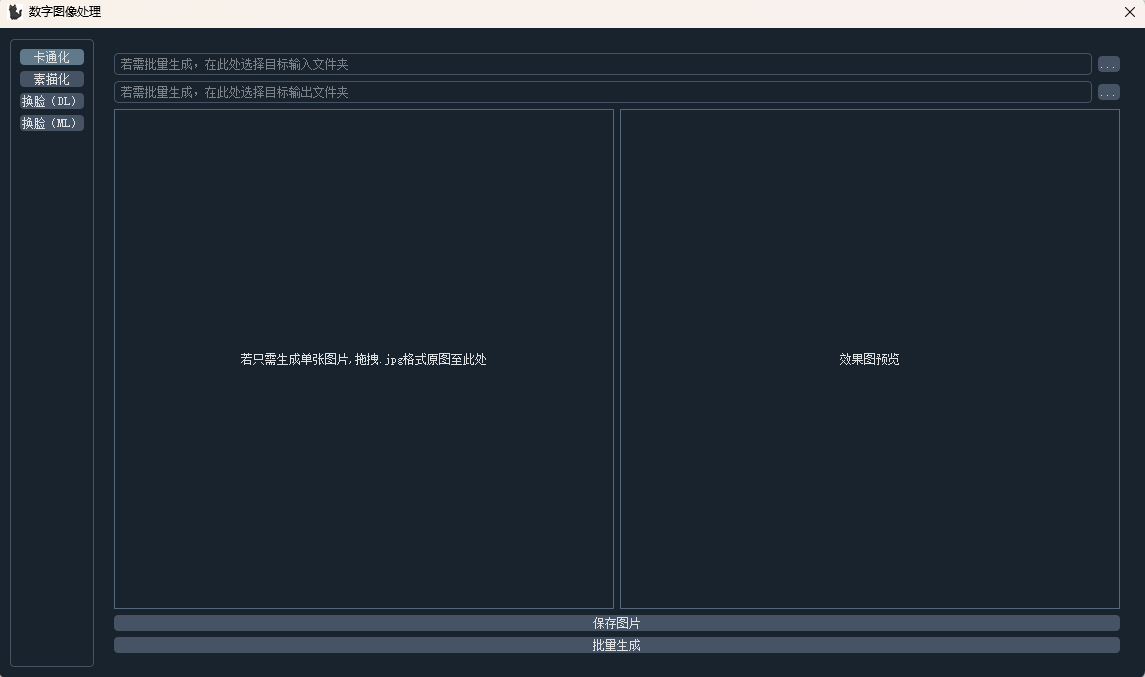Click the .jpg drag-and-drop source area

(x=363, y=359)
